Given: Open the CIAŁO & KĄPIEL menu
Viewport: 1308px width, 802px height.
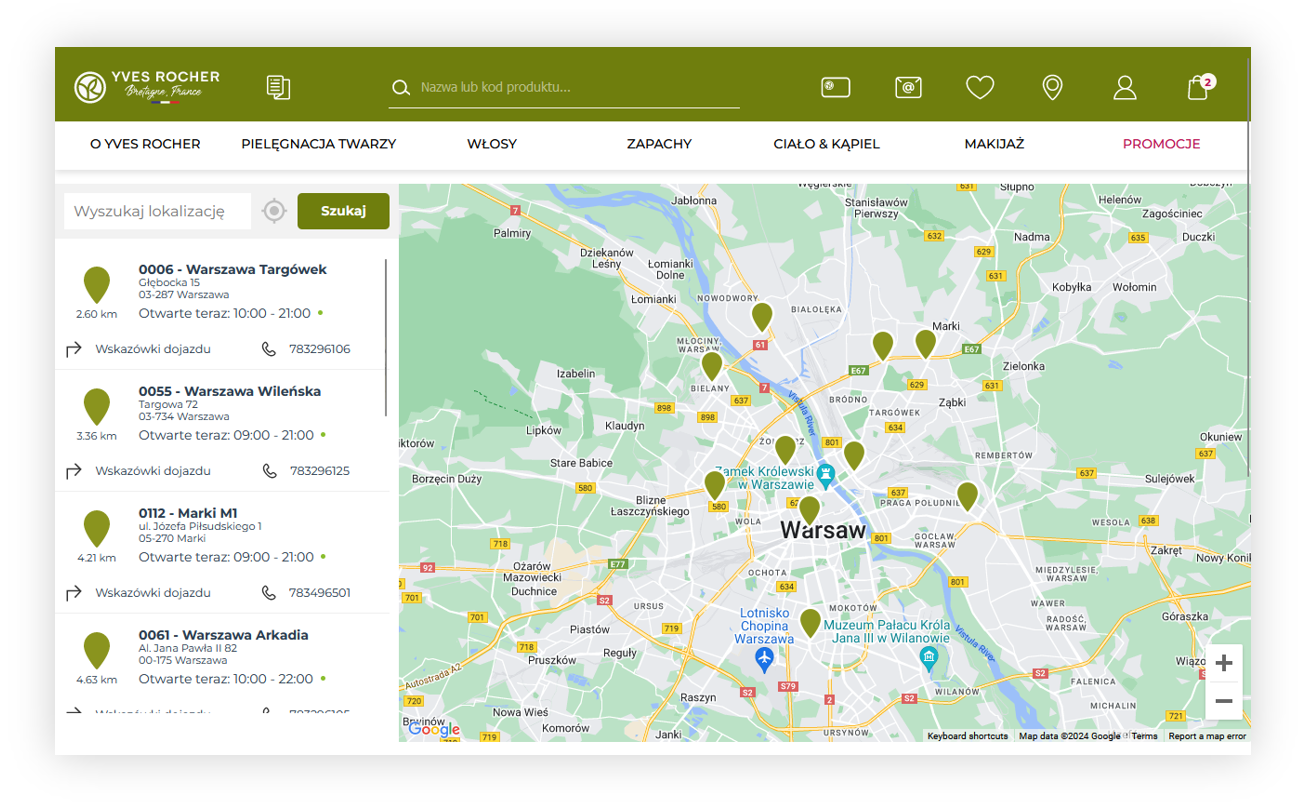Looking at the screenshot, I should click(x=827, y=144).
